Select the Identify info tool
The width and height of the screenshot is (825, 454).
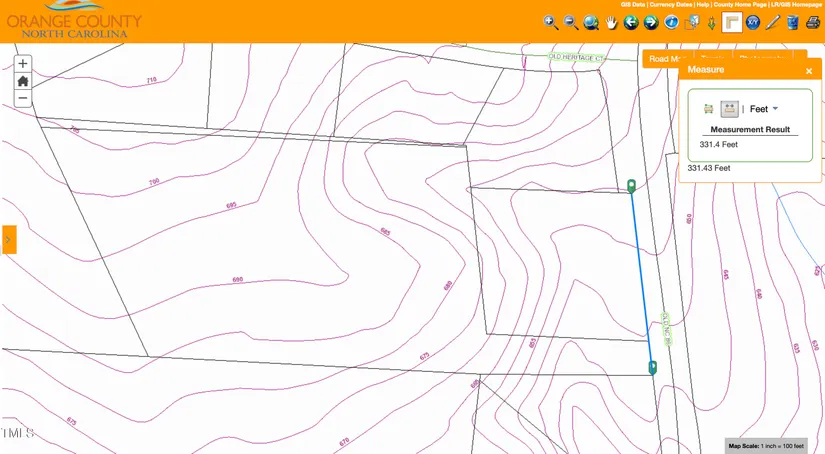pyautogui.click(x=671, y=22)
